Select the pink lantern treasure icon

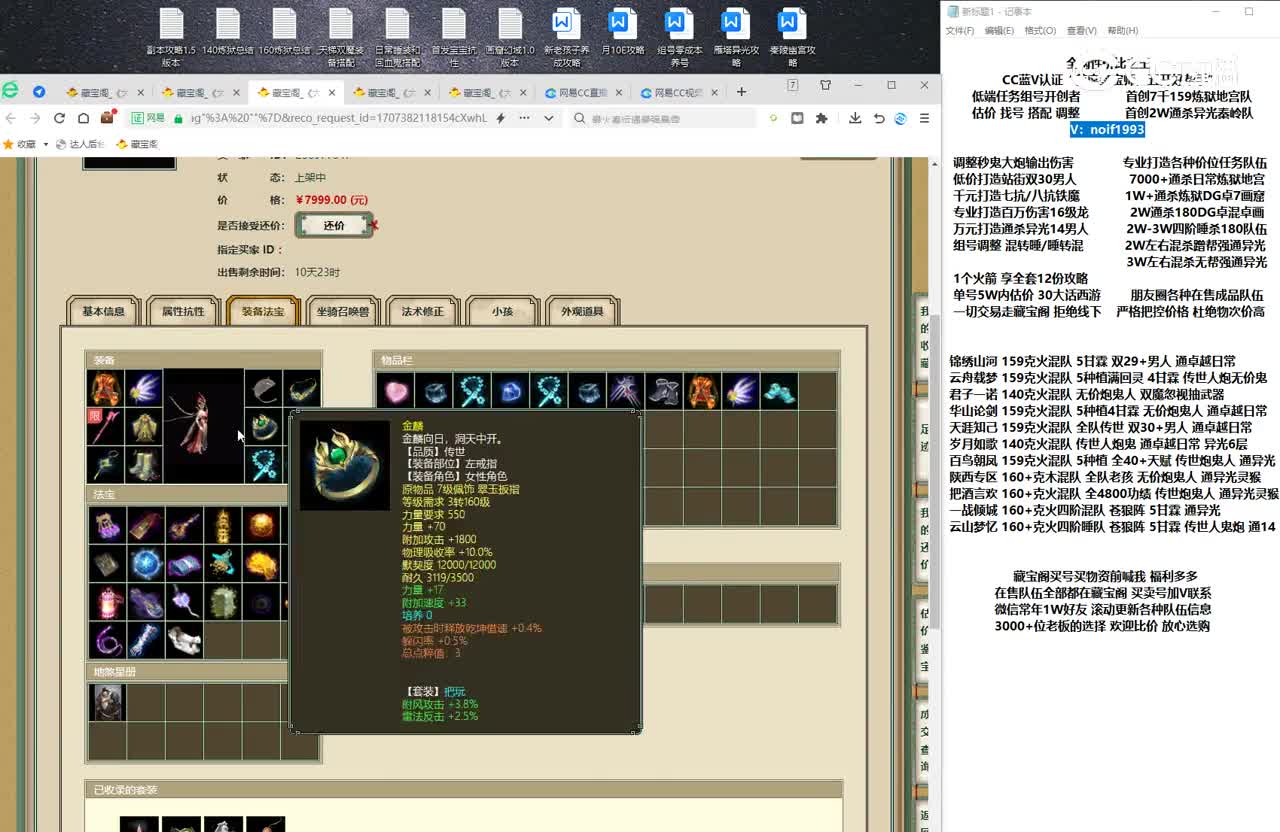pos(107,602)
